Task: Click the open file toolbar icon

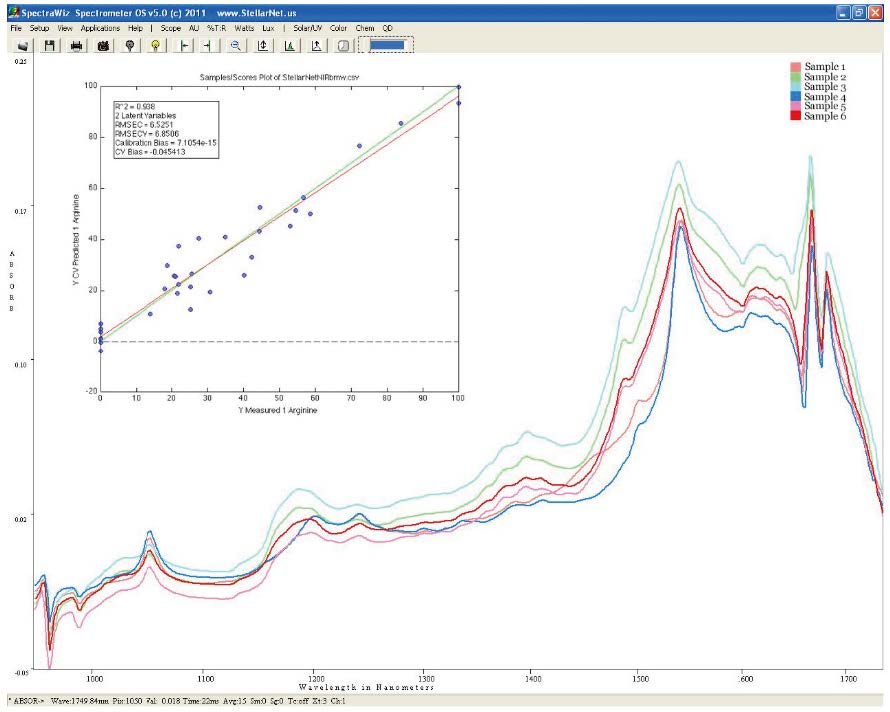Action: 22,45
